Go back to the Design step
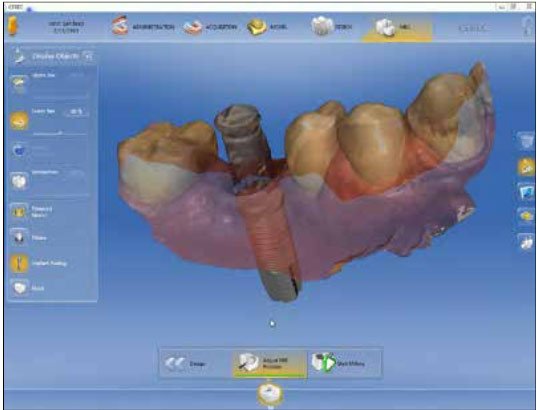Screen dimensions: 537x410 coord(196,363)
